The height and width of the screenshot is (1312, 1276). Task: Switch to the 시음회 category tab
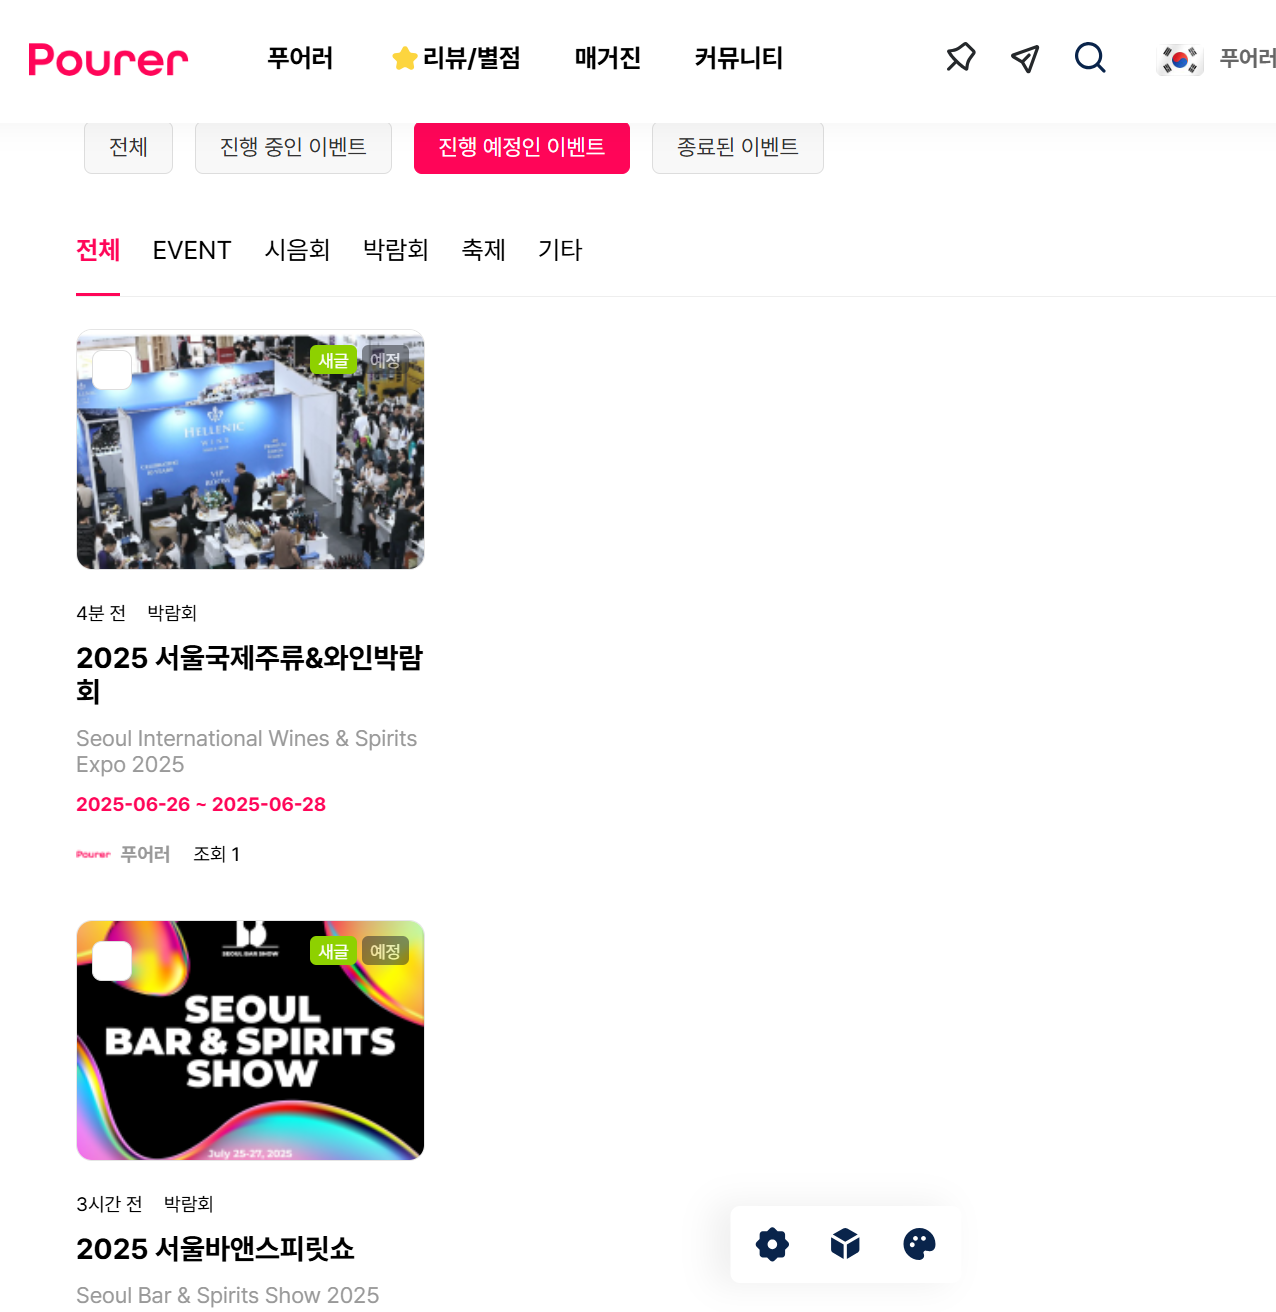tap(297, 250)
